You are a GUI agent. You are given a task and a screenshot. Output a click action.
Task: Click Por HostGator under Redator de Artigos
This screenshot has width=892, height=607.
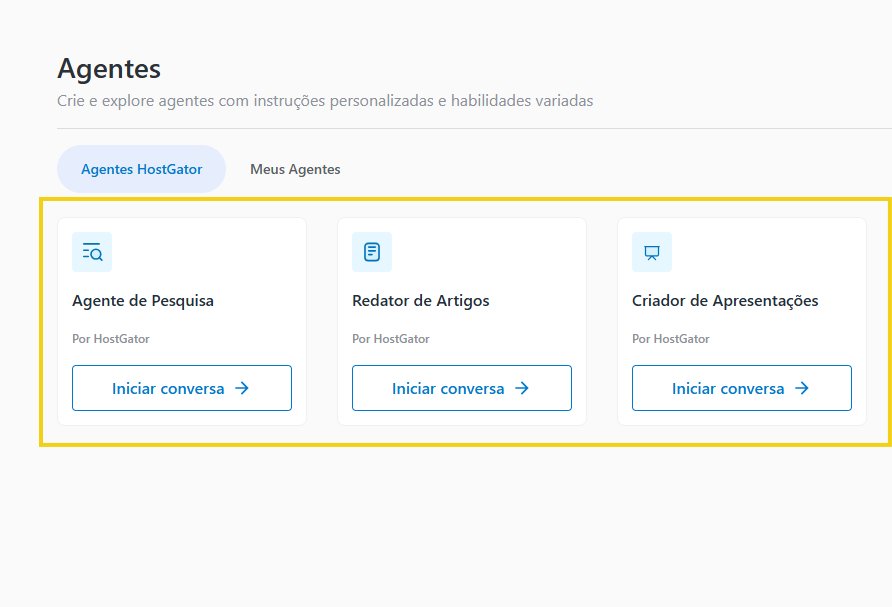[x=391, y=338]
